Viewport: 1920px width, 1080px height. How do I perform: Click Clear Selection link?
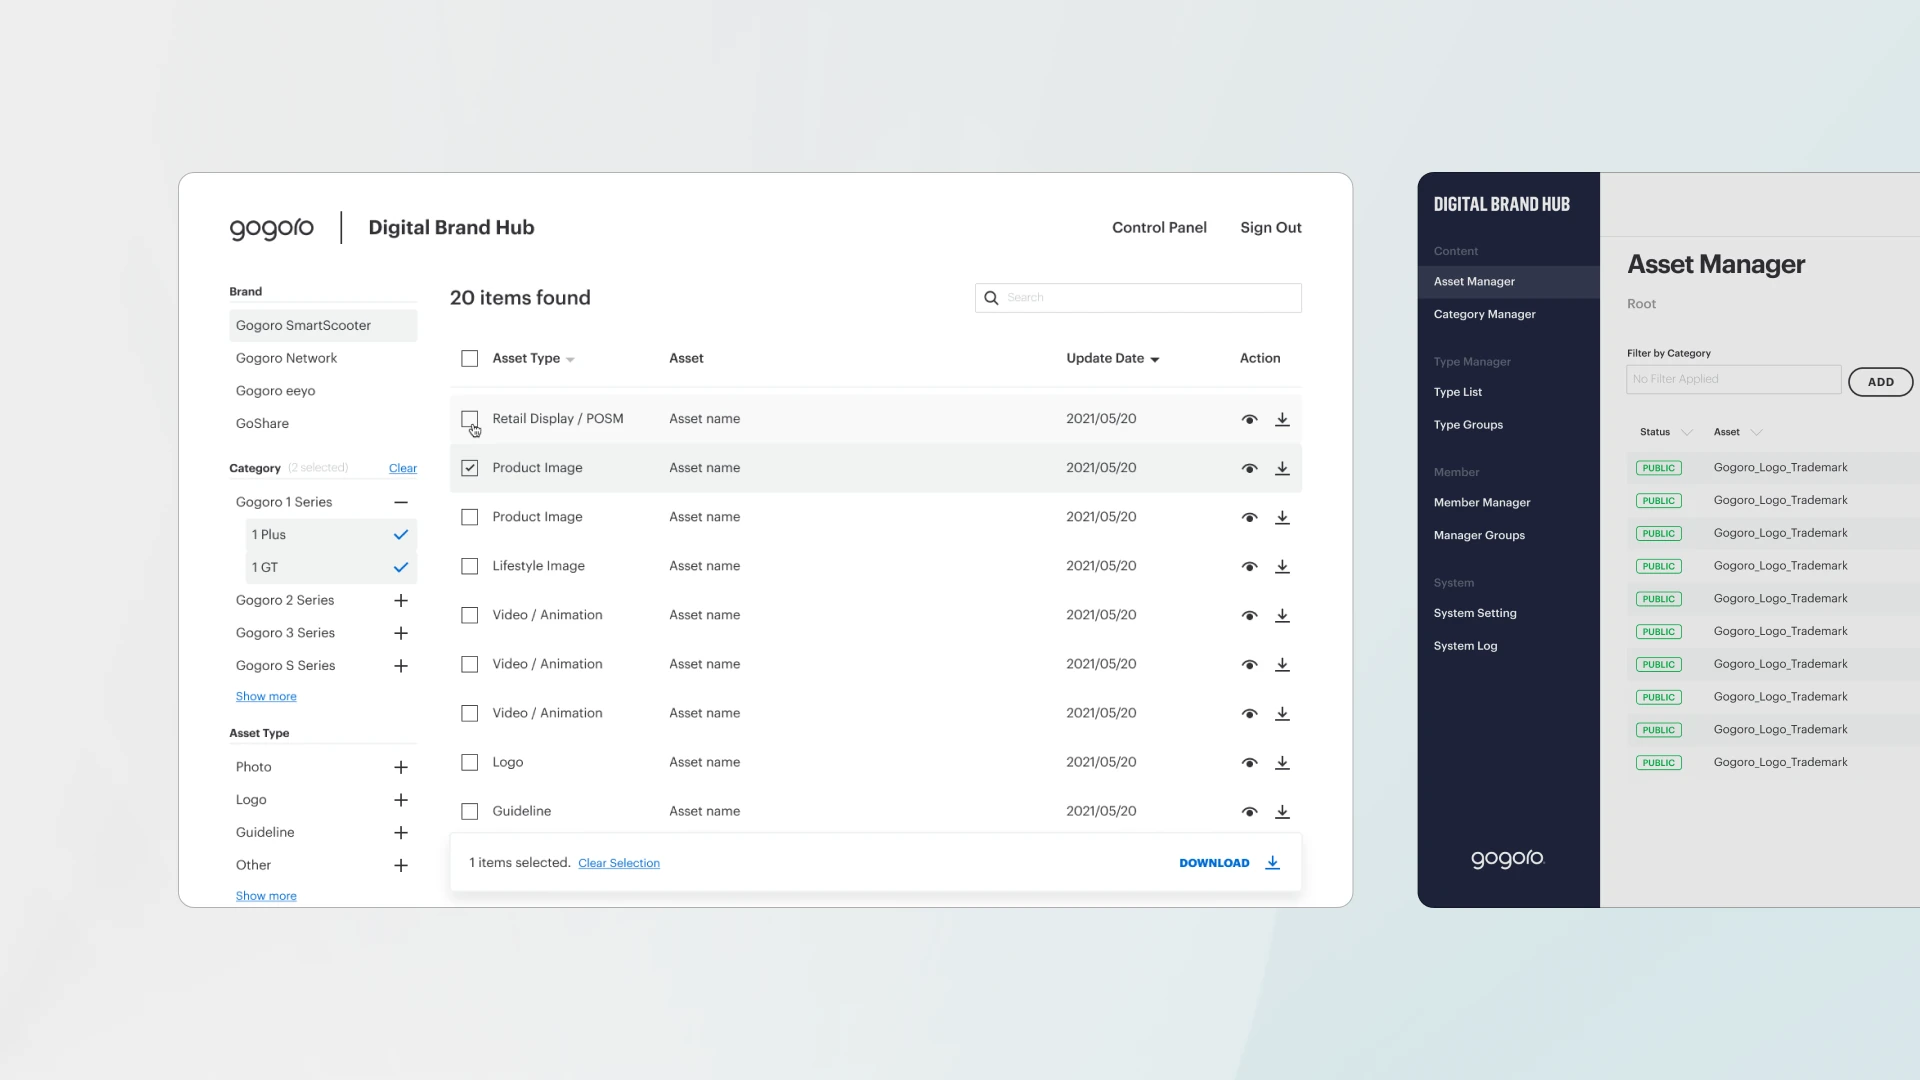pyautogui.click(x=619, y=863)
